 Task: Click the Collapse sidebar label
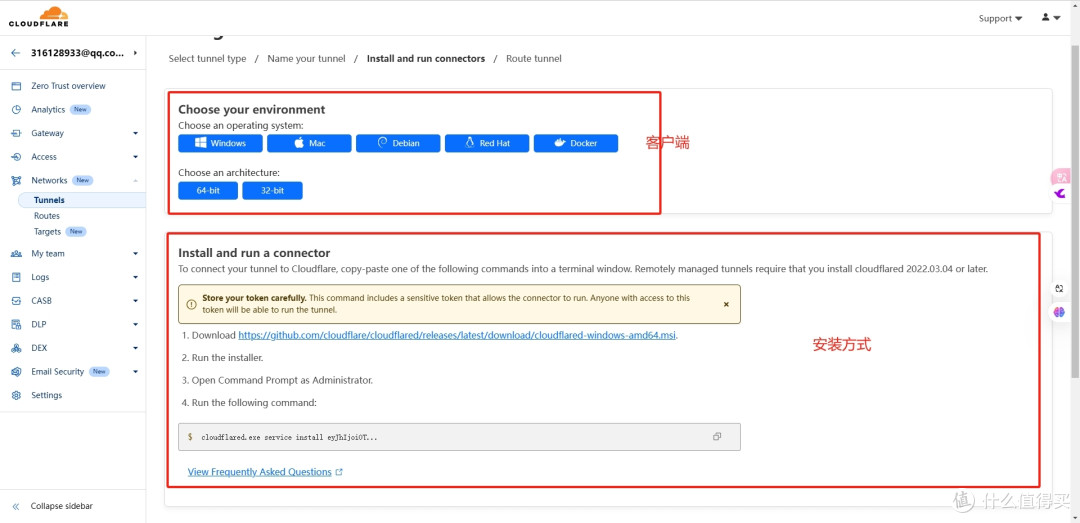[x=62, y=506]
